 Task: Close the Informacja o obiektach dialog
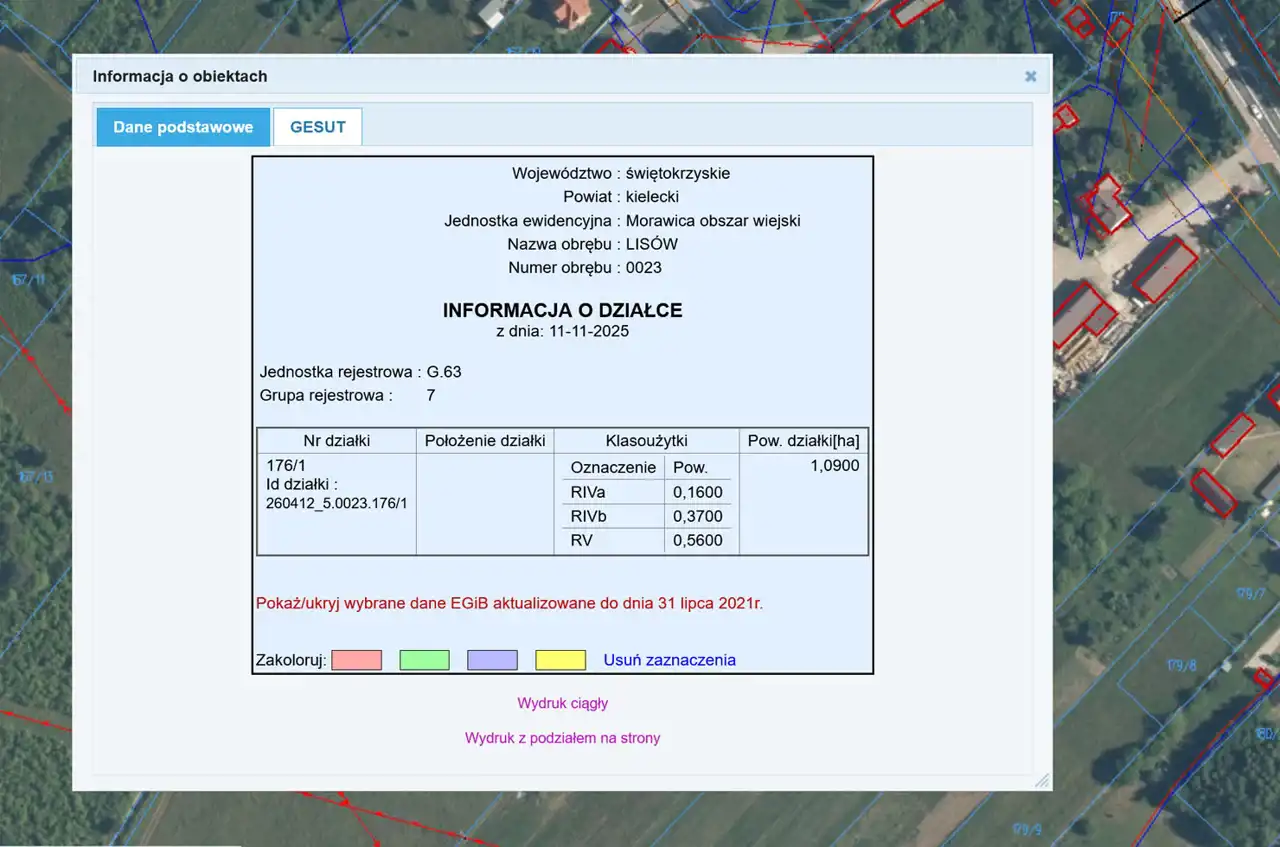point(1030,77)
